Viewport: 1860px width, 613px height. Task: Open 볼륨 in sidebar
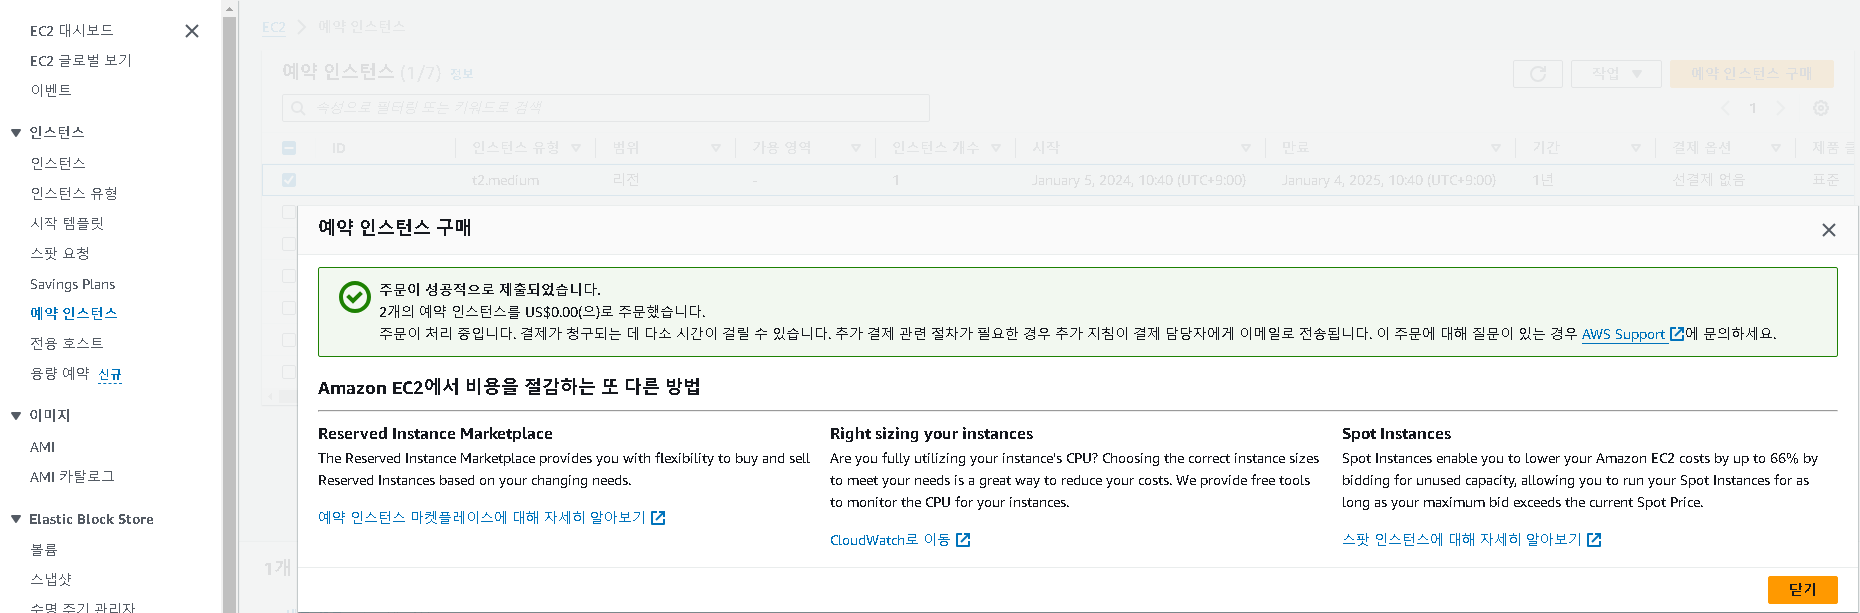pyautogui.click(x=44, y=550)
